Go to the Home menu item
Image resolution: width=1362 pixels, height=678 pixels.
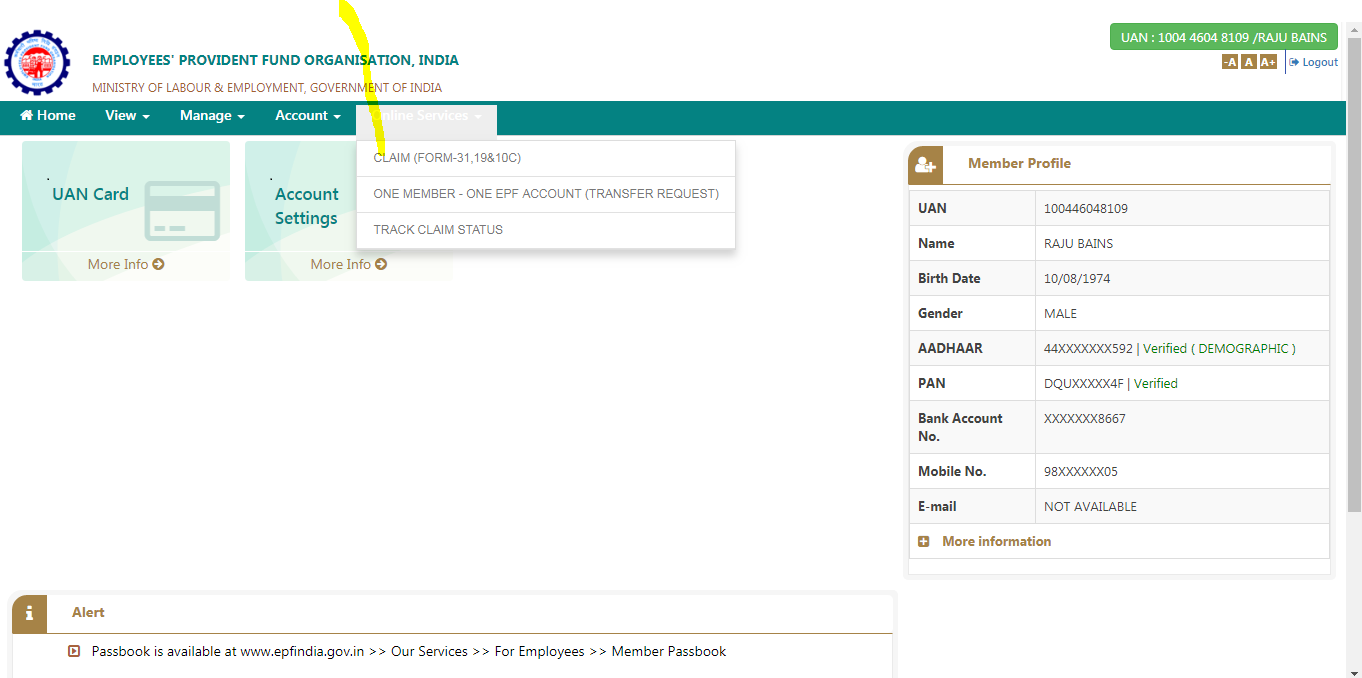(x=48, y=116)
